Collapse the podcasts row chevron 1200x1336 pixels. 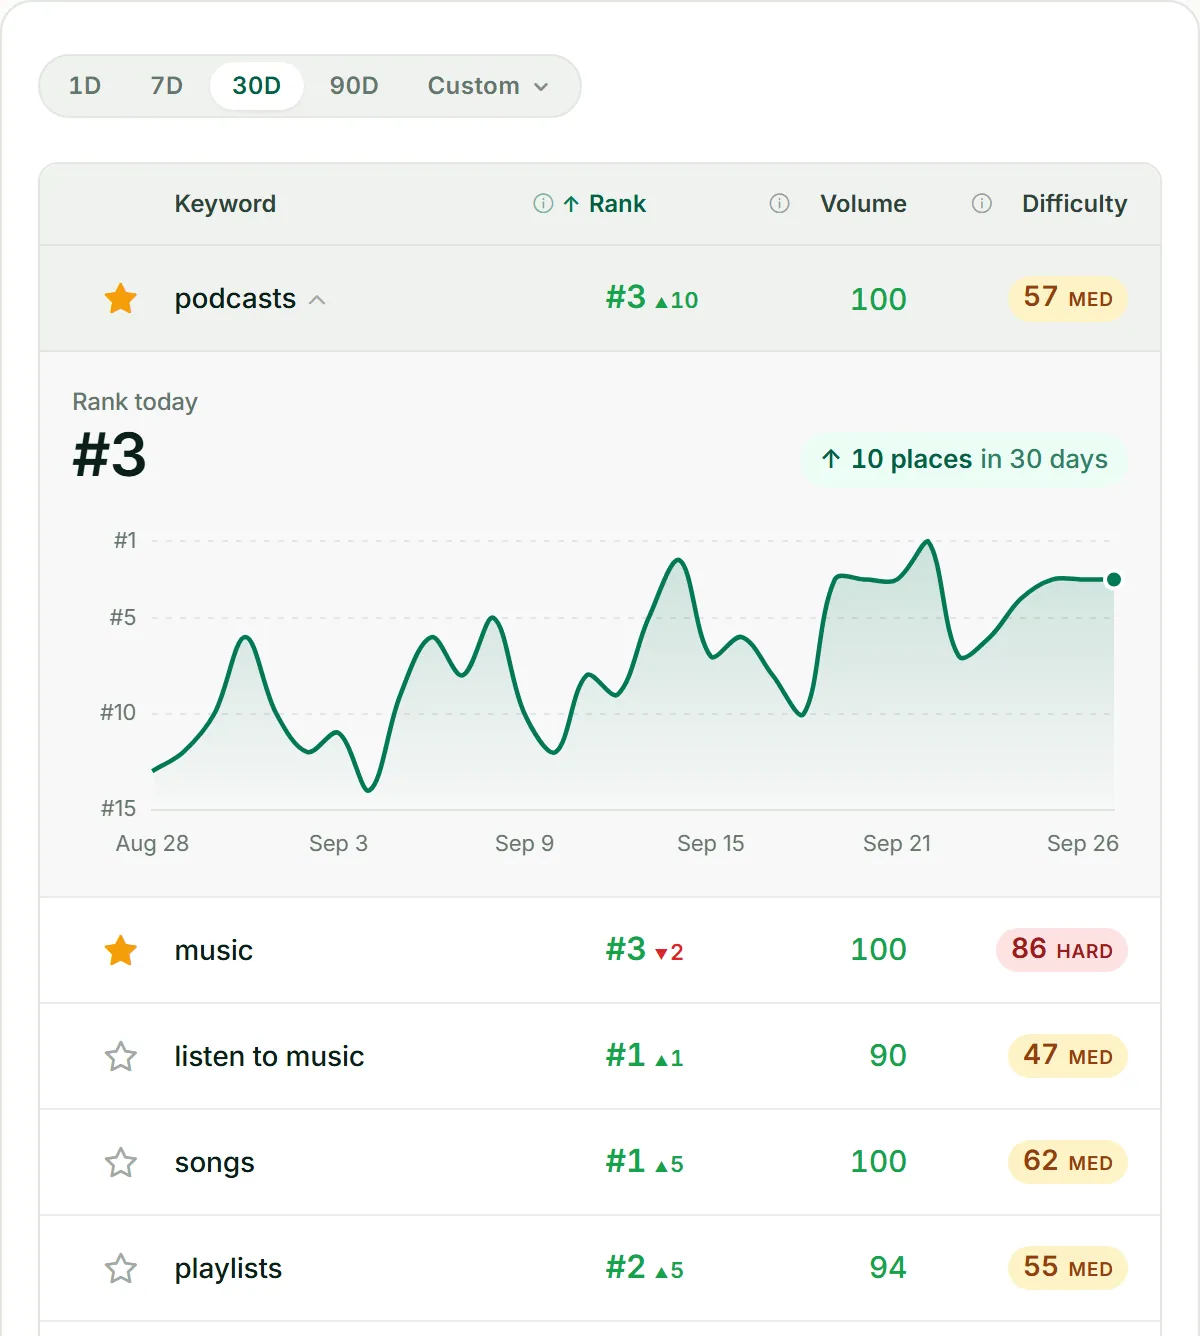coord(317,300)
